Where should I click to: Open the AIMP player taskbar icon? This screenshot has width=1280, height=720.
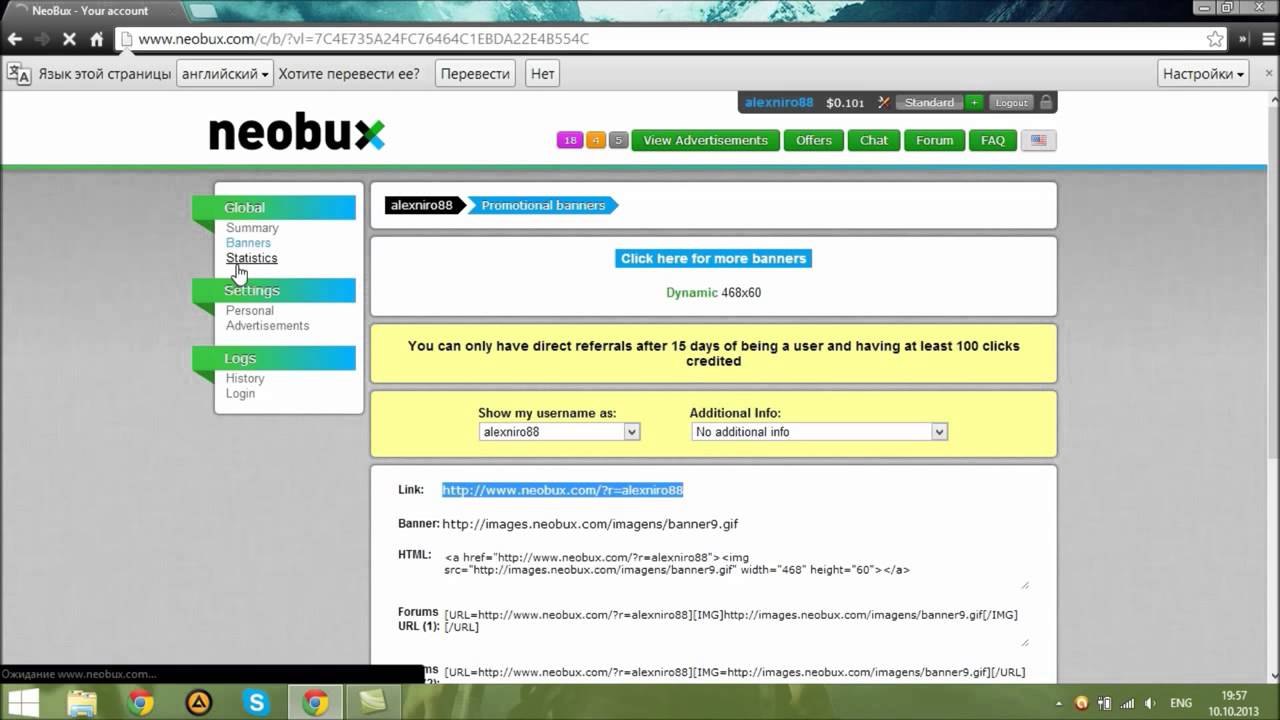pyautogui.click(x=198, y=702)
